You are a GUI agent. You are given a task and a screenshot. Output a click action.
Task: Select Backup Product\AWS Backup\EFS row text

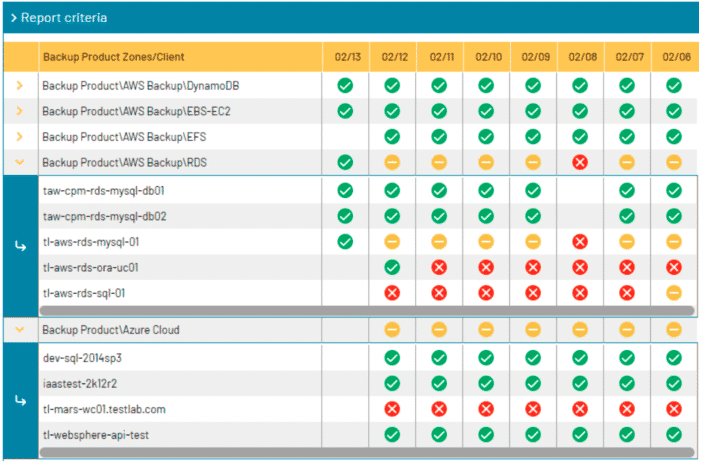click(x=124, y=137)
